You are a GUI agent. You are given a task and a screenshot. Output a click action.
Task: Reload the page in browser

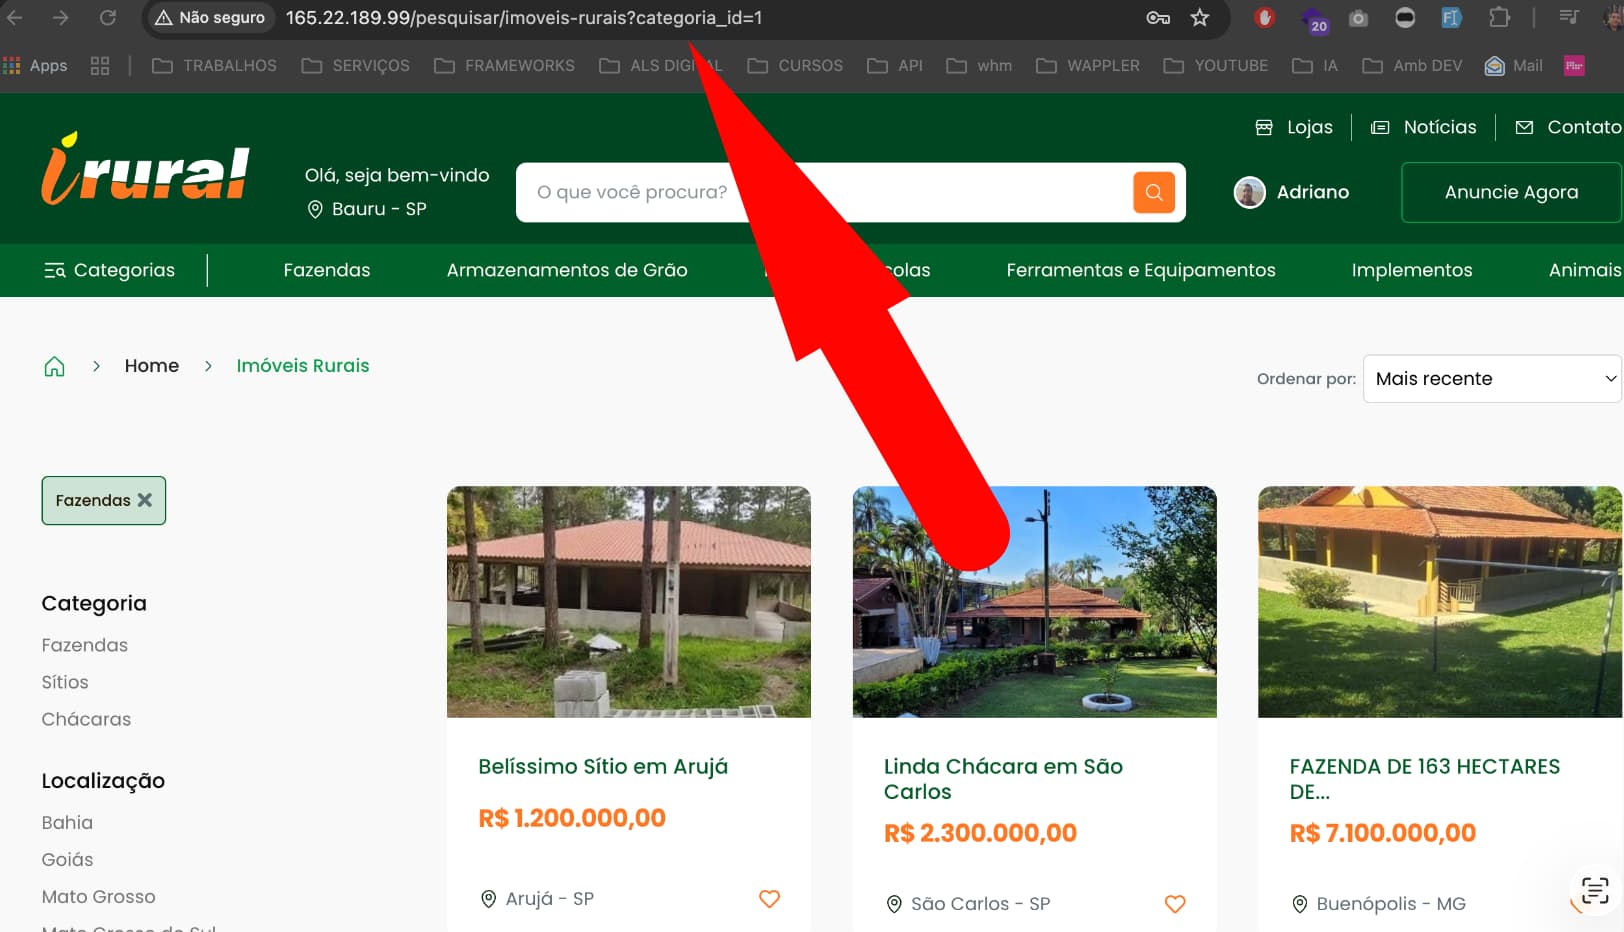coord(108,18)
